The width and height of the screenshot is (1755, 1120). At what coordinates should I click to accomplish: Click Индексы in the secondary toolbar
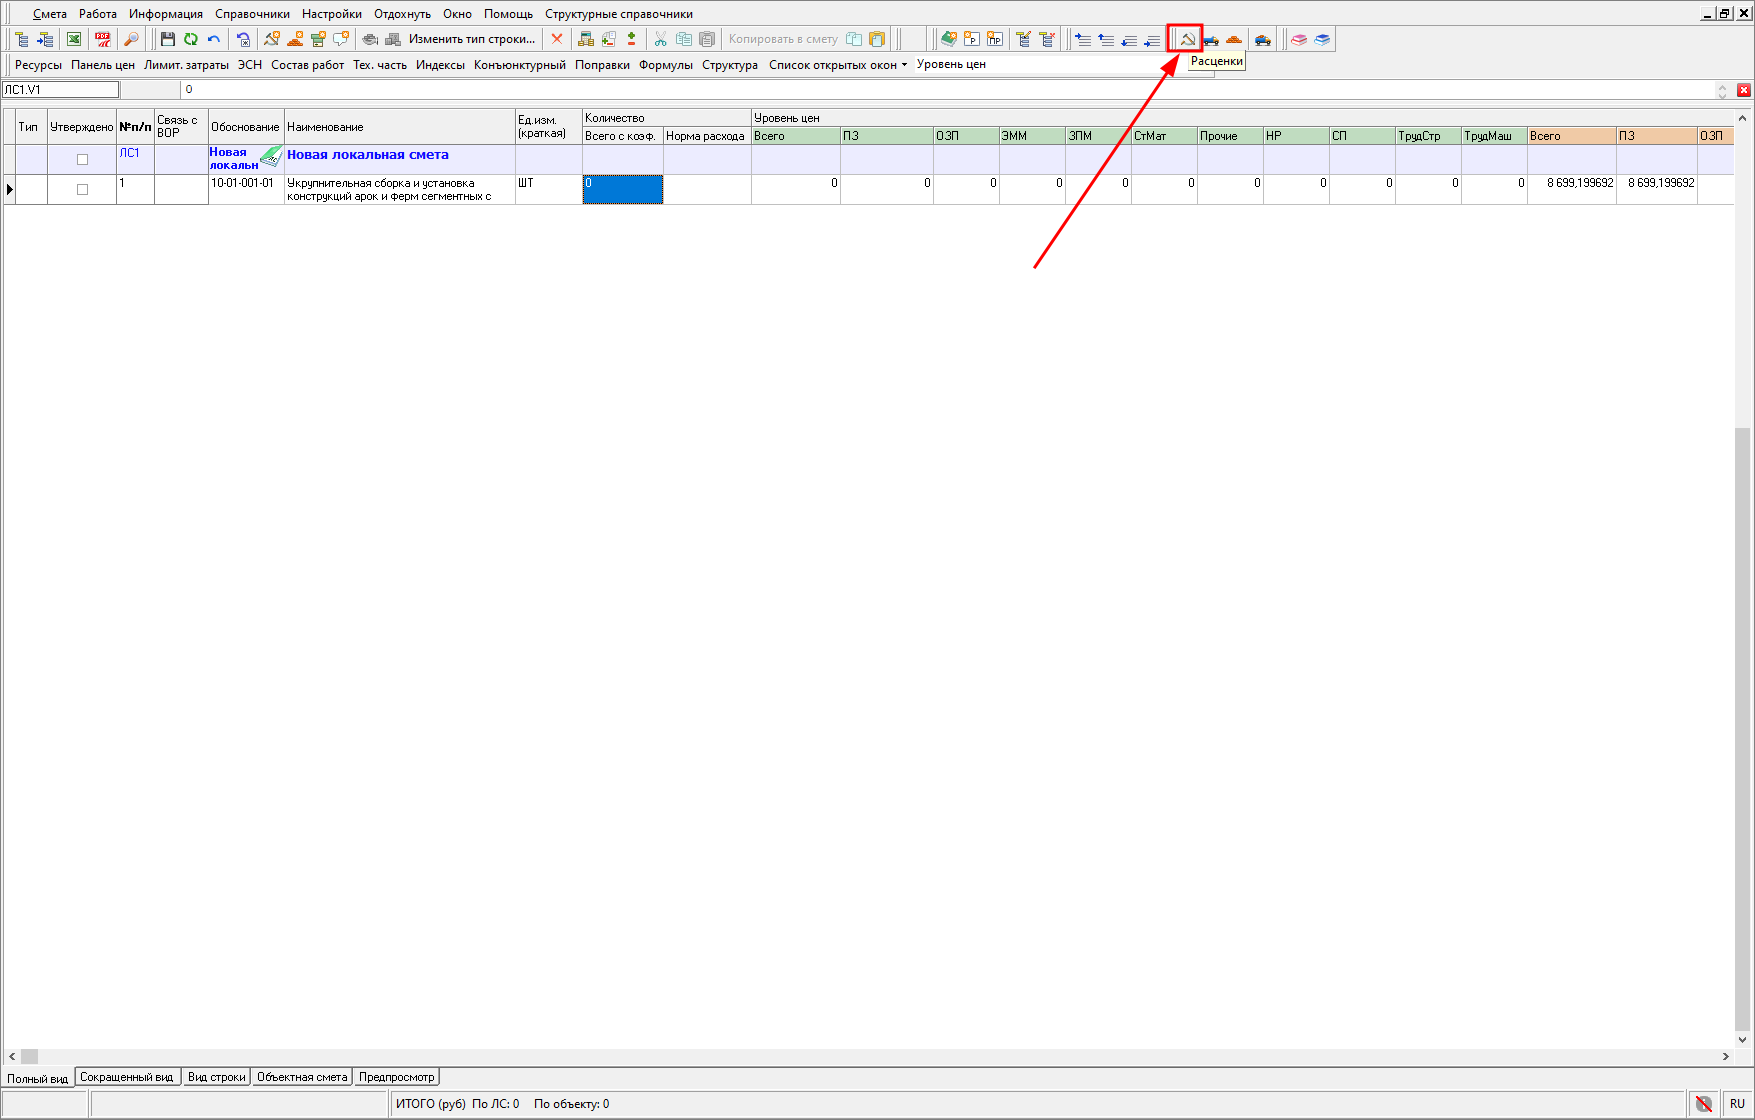(x=440, y=65)
